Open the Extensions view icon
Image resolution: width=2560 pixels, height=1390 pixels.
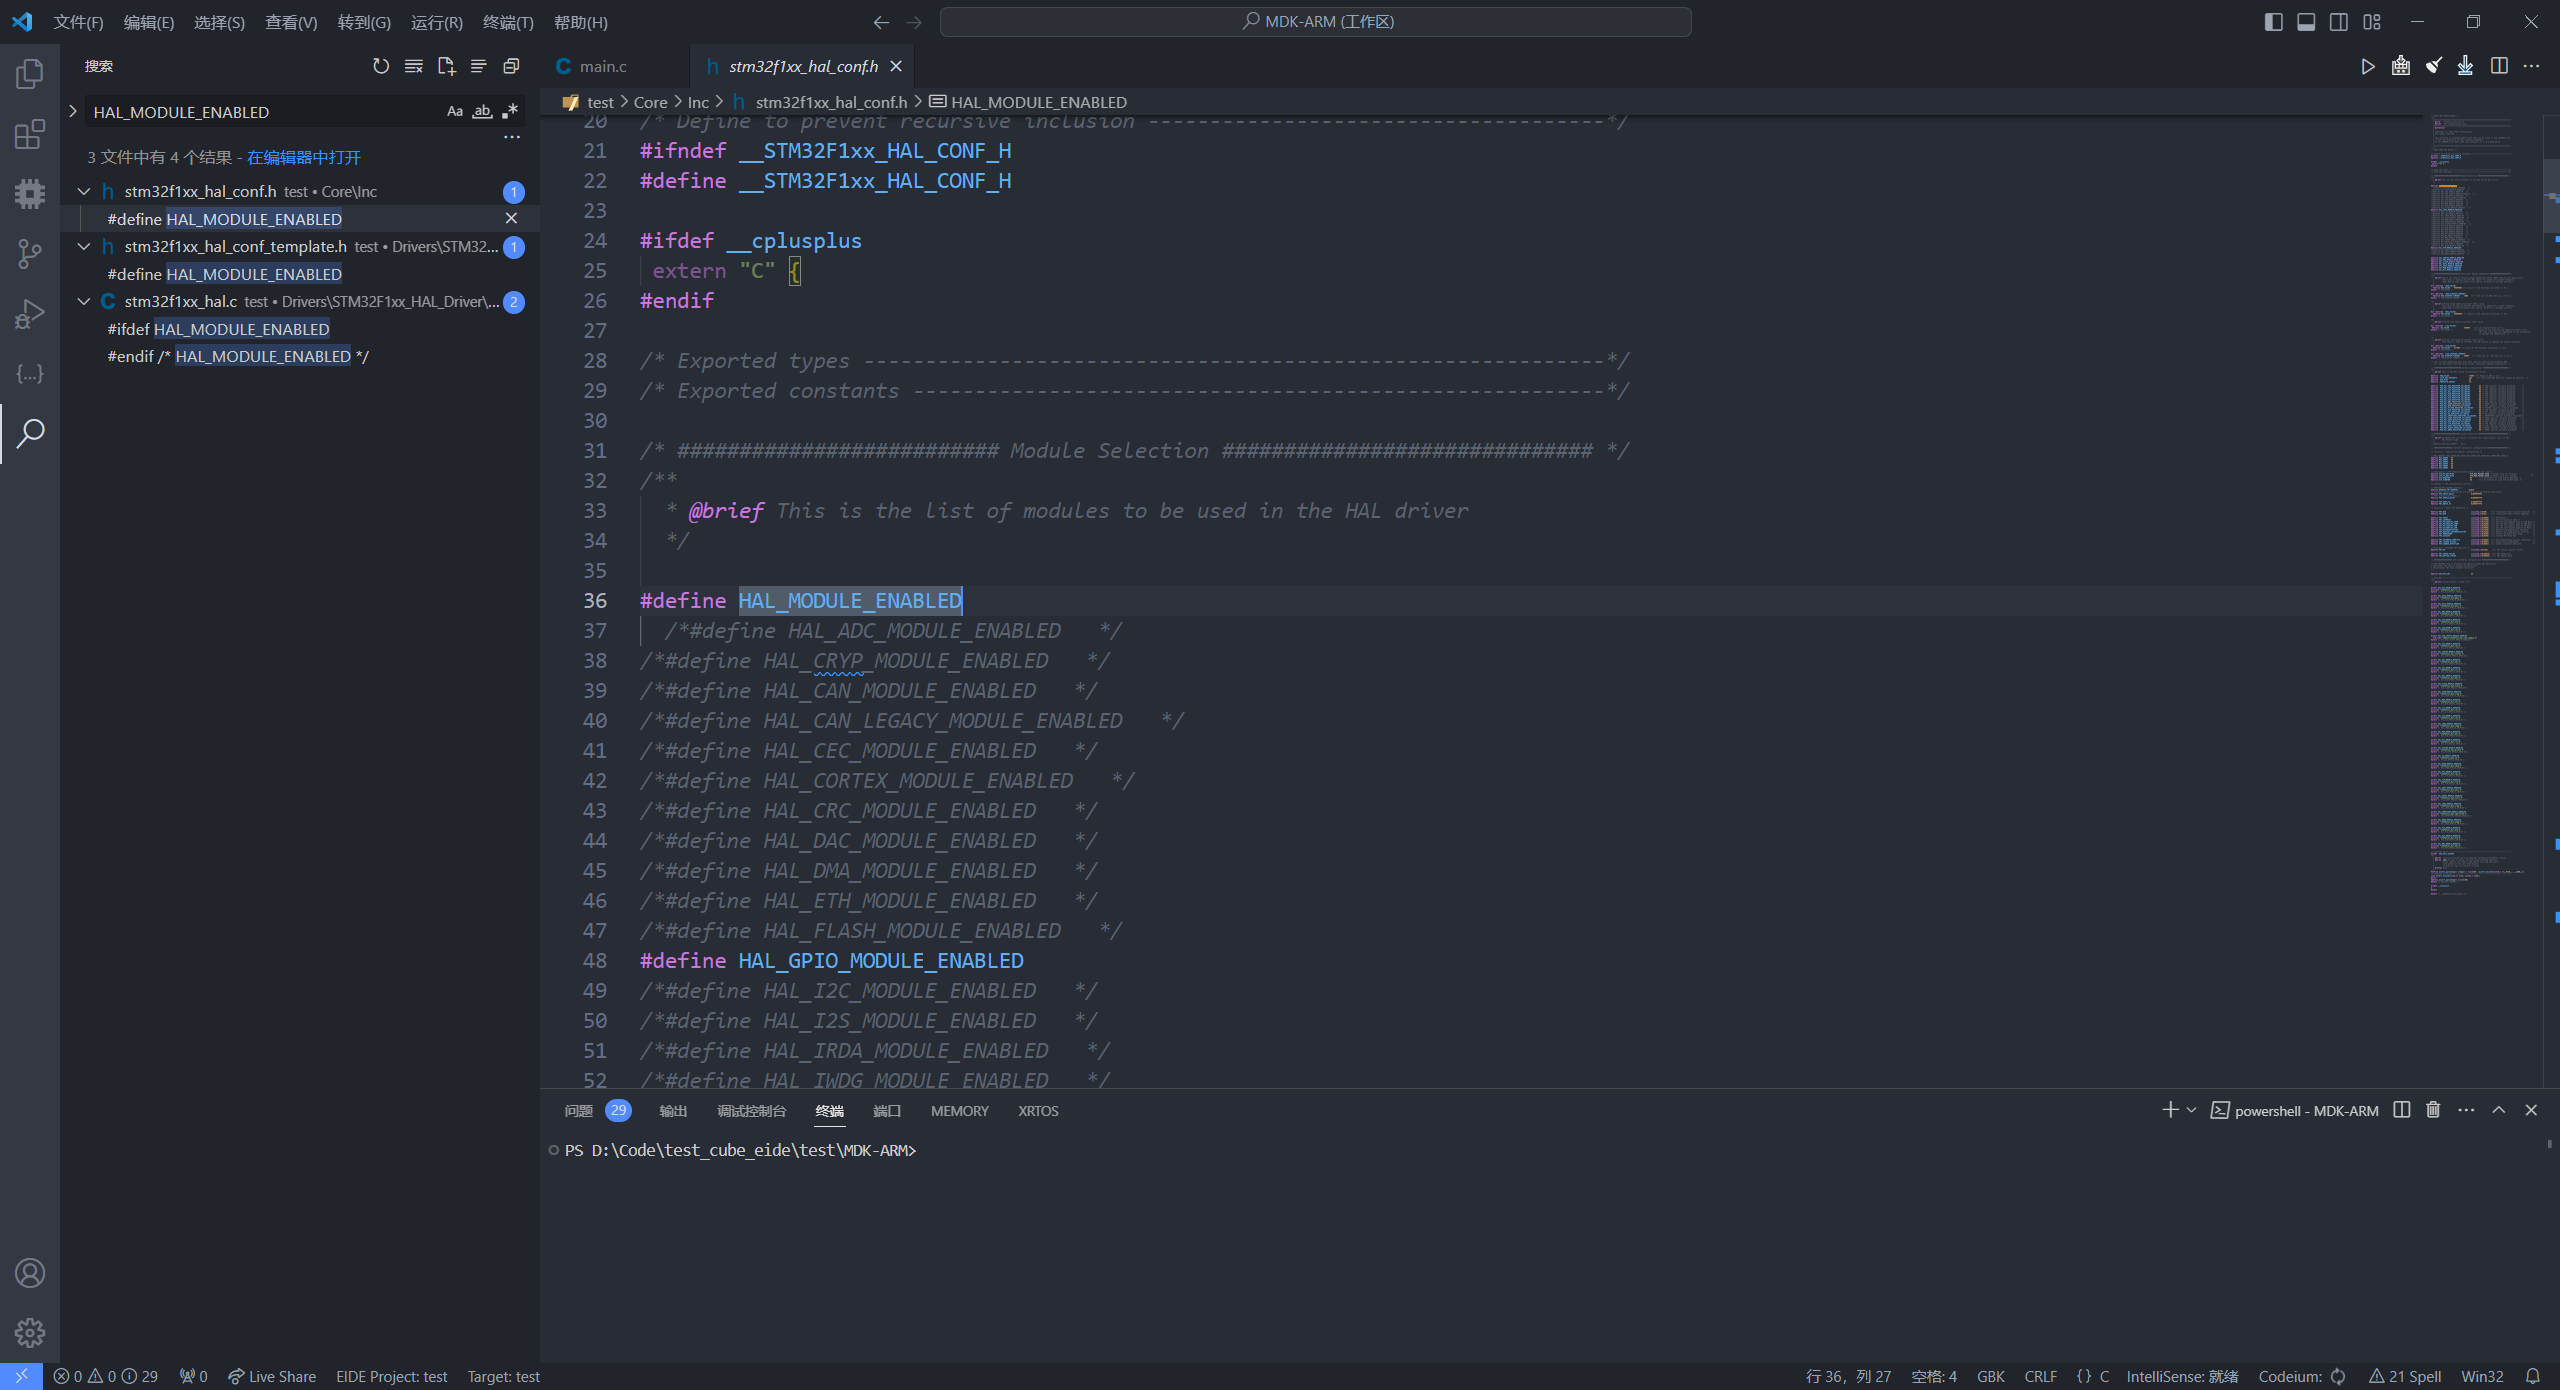click(x=30, y=134)
